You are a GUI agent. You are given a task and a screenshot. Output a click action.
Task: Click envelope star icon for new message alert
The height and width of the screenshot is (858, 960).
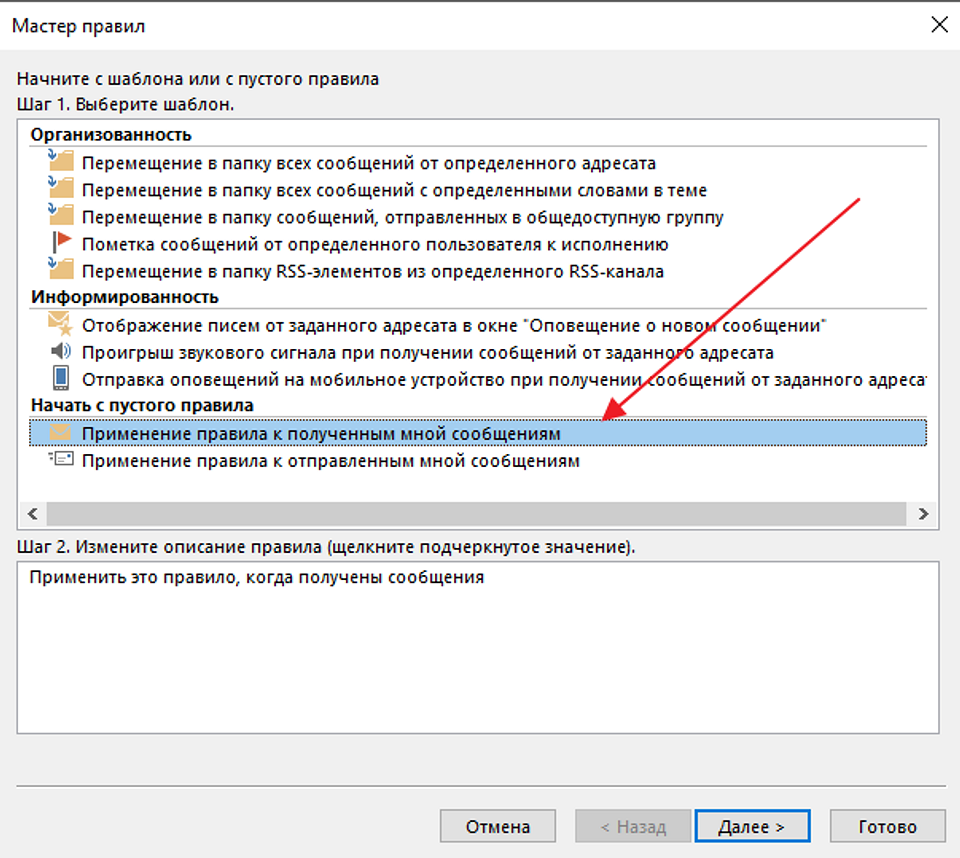(x=61, y=324)
